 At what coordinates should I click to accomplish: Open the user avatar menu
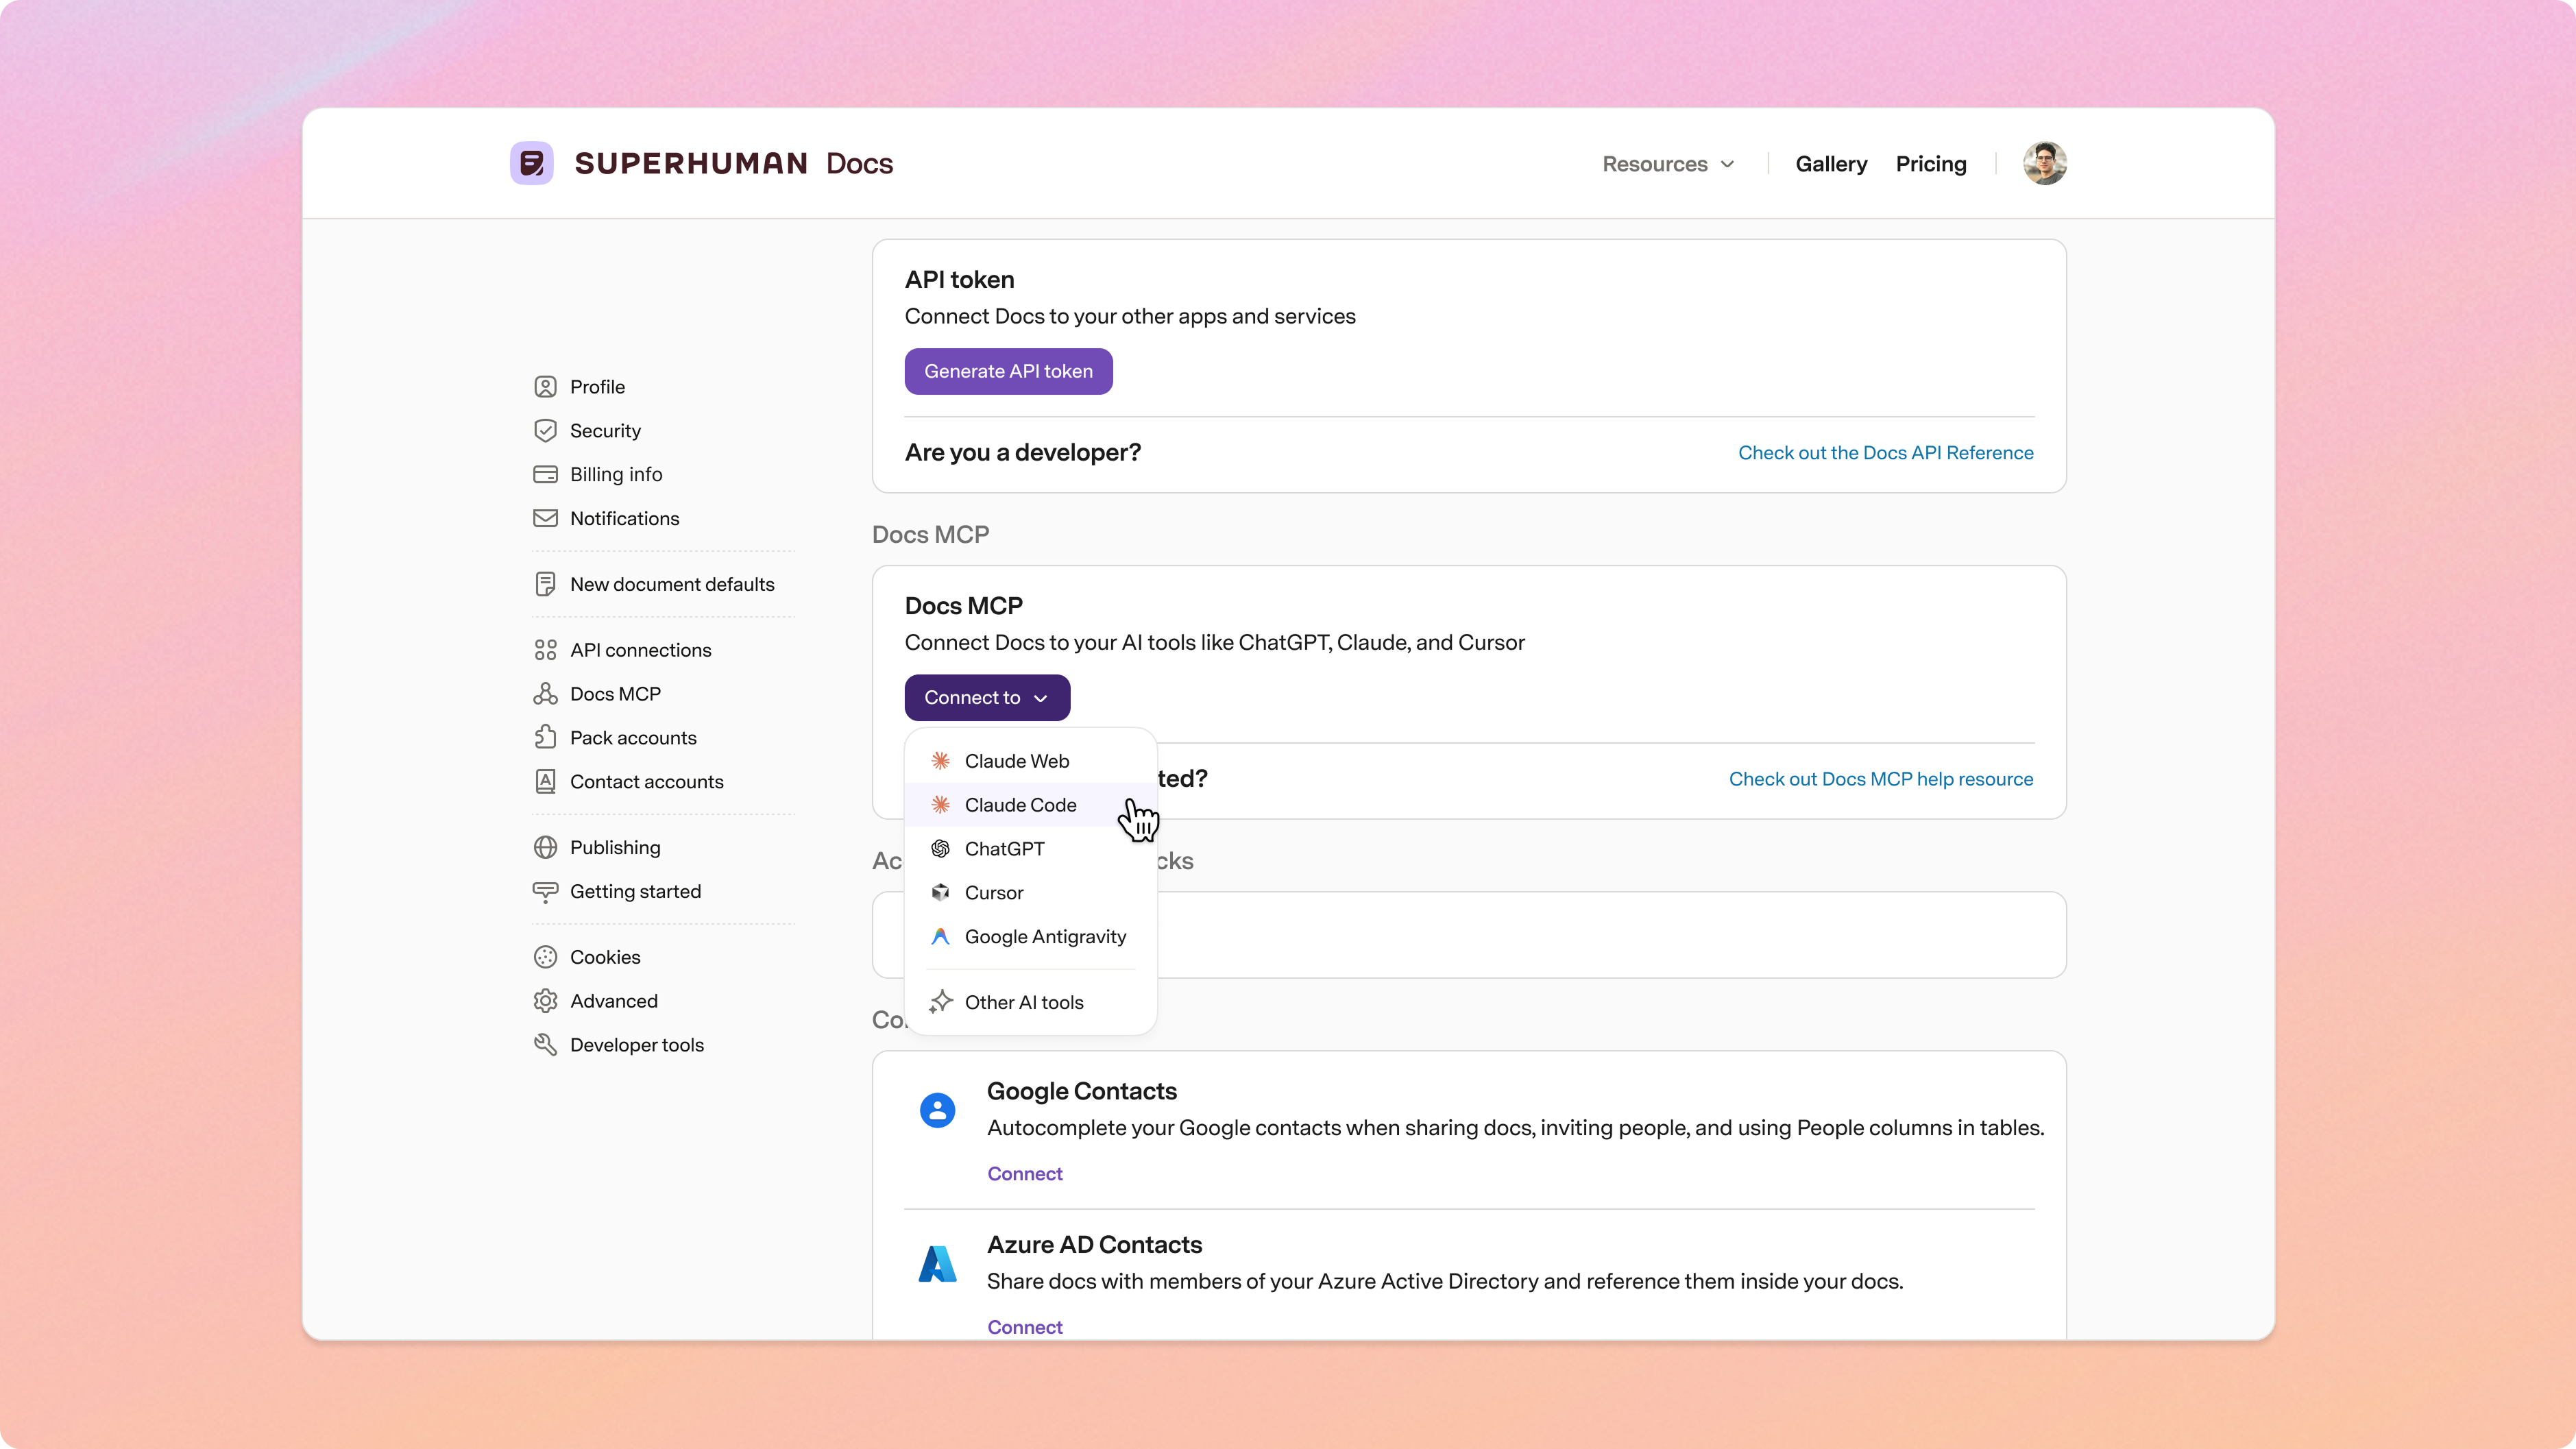(2044, 163)
